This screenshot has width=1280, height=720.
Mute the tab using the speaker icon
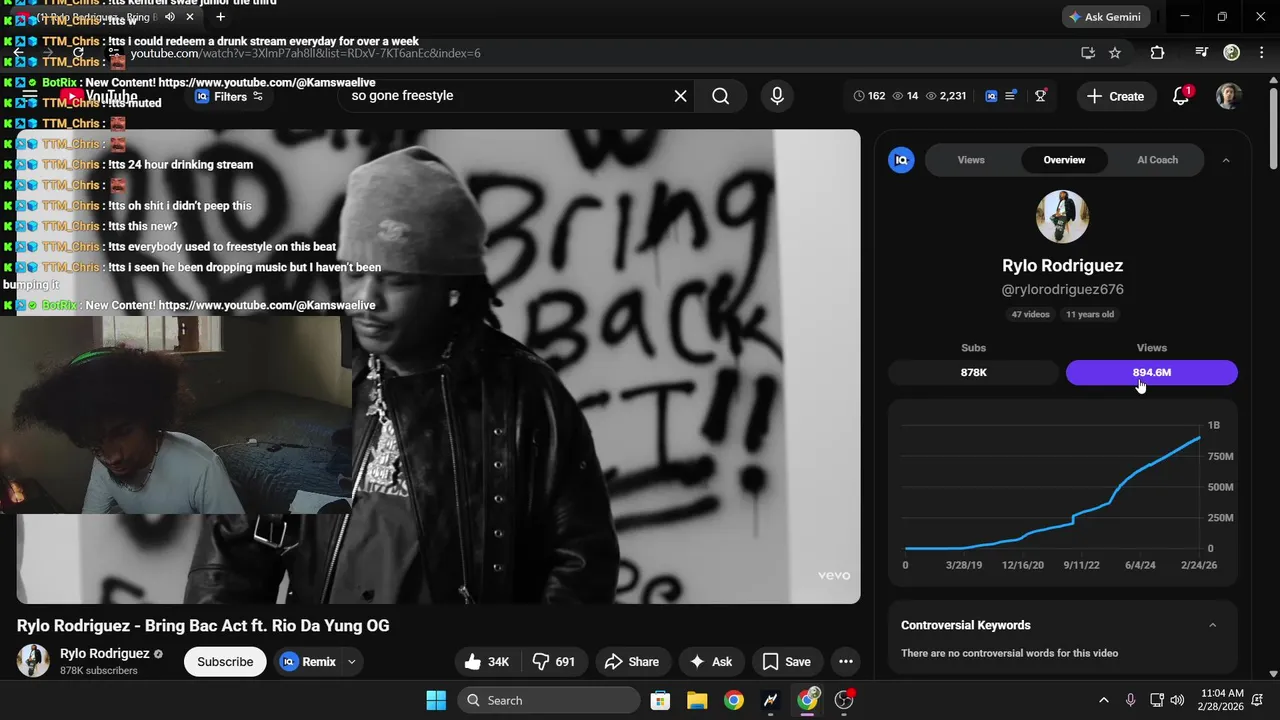(170, 17)
